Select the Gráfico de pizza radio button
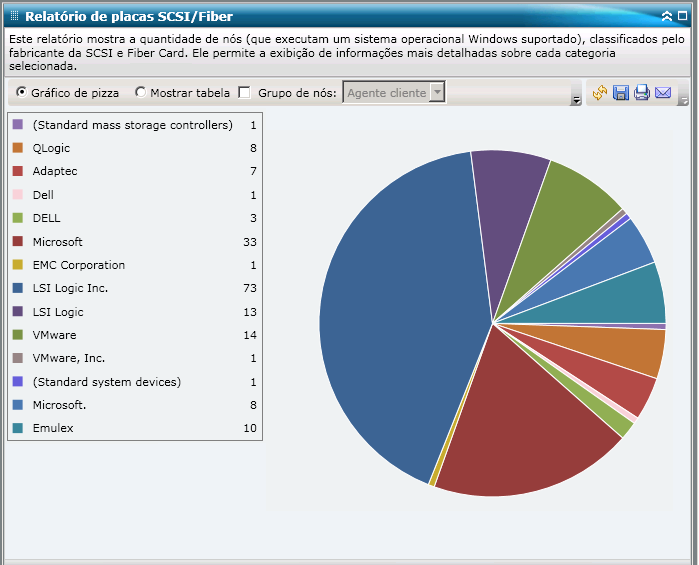The width and height of the screenshot is (699, 565). (21, 92)
